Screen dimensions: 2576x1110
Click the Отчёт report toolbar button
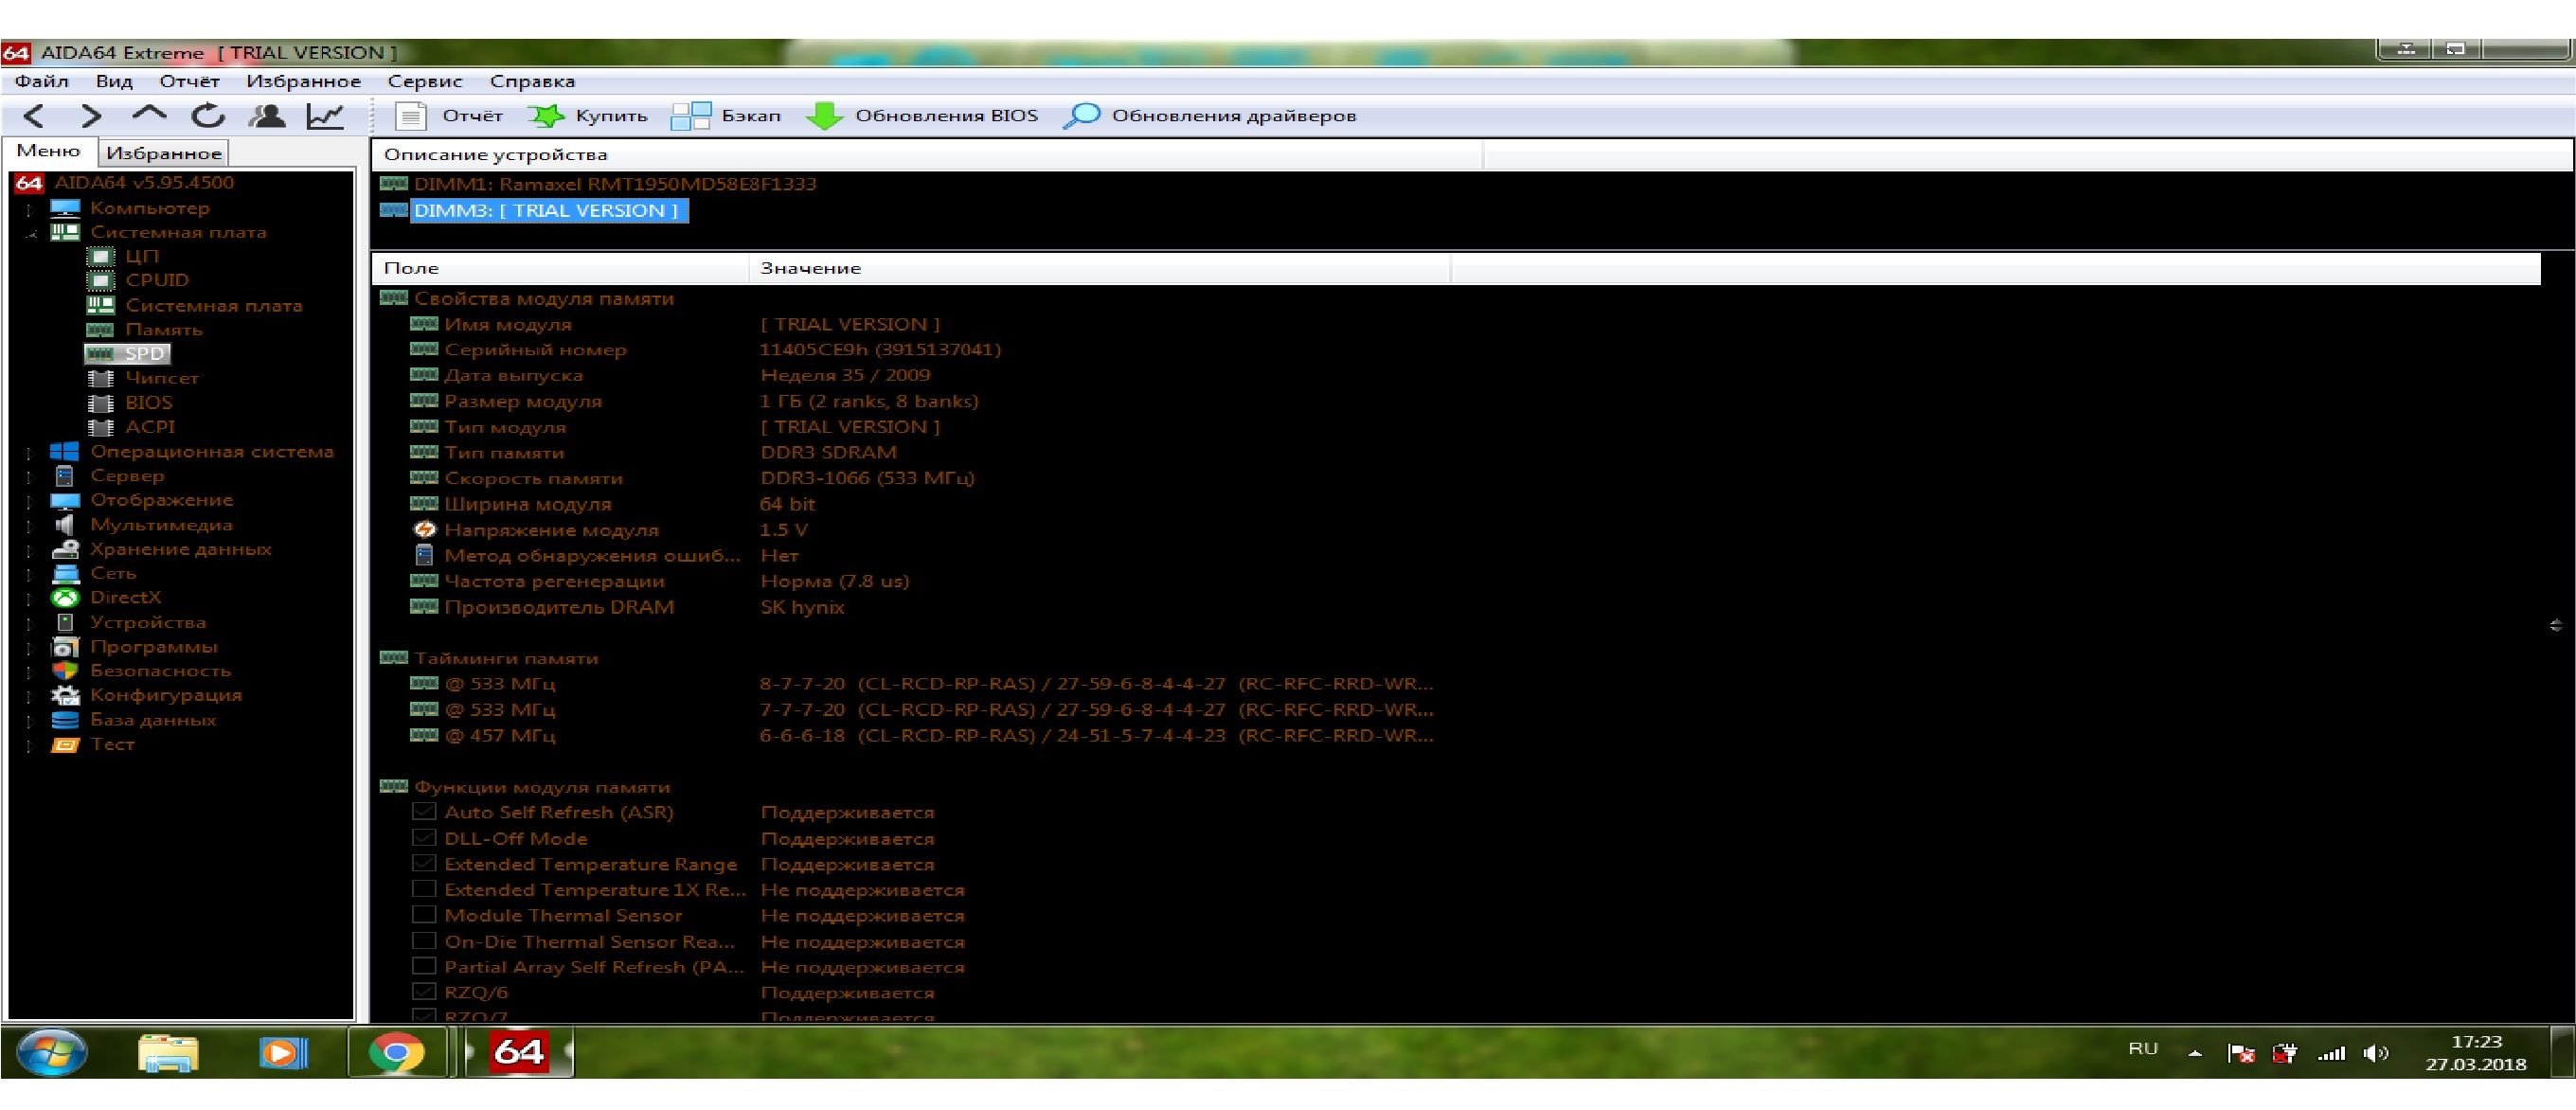click(x=449, y=116)
